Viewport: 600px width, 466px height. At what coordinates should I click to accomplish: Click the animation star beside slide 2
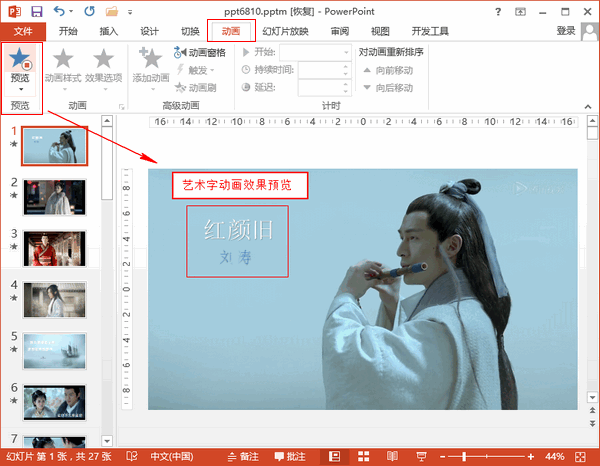click(x=14, y=196)
